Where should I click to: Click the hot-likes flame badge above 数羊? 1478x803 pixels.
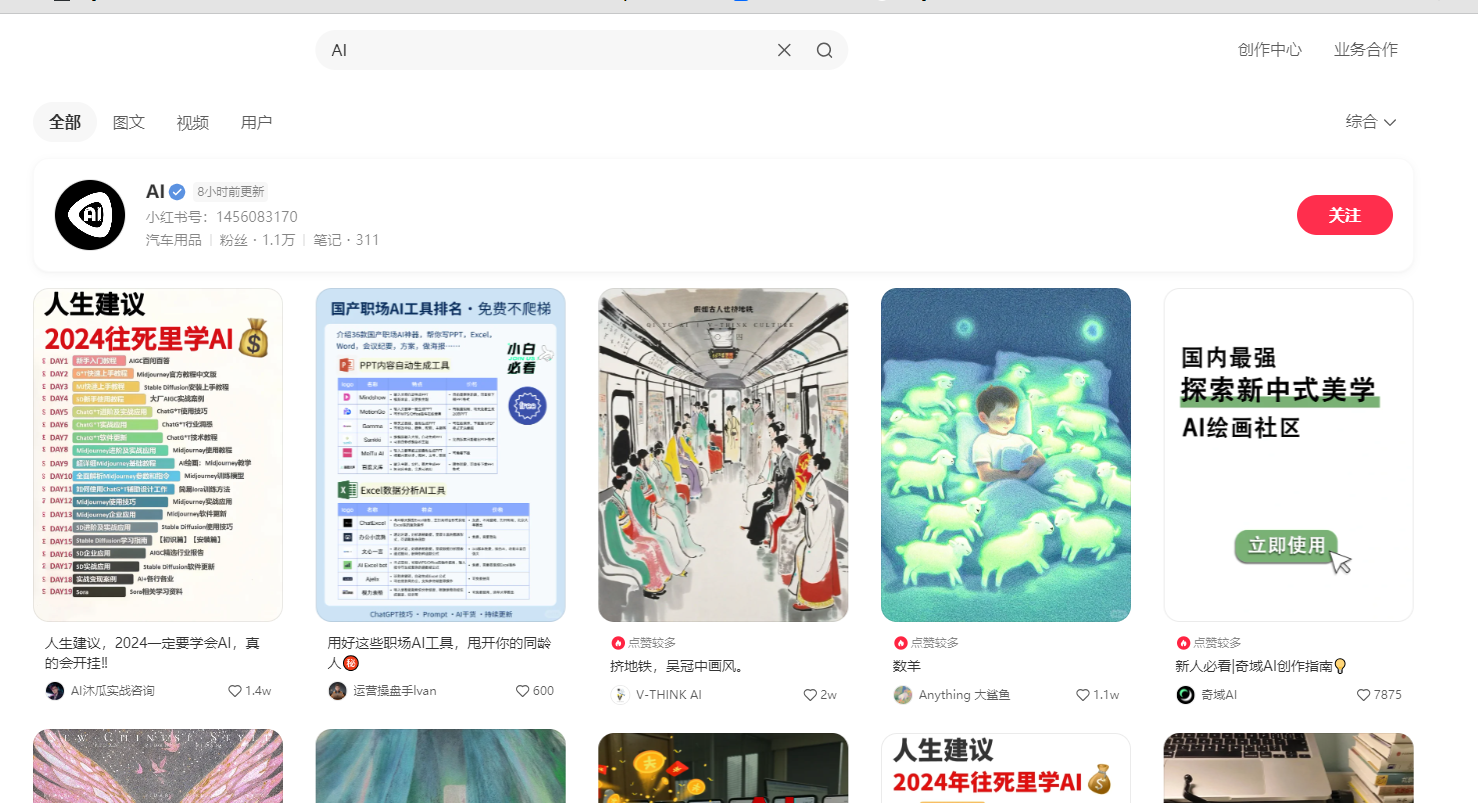click(x=901, y=643)
